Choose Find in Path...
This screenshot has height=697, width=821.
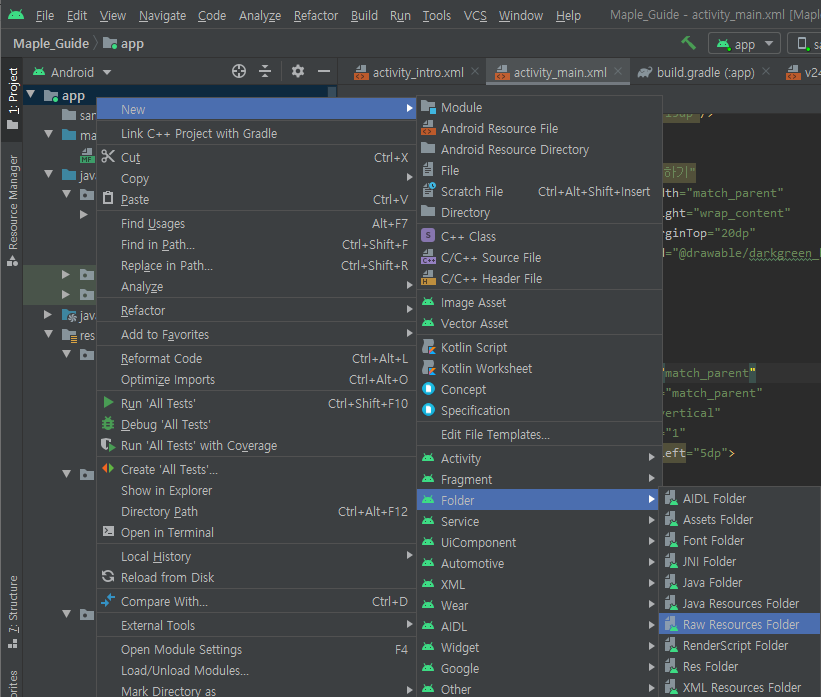coord(256,245)
